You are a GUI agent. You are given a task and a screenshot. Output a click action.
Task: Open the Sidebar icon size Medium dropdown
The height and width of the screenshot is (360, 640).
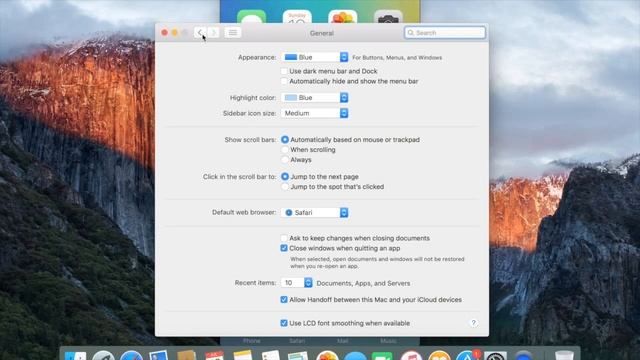[314, 113]
